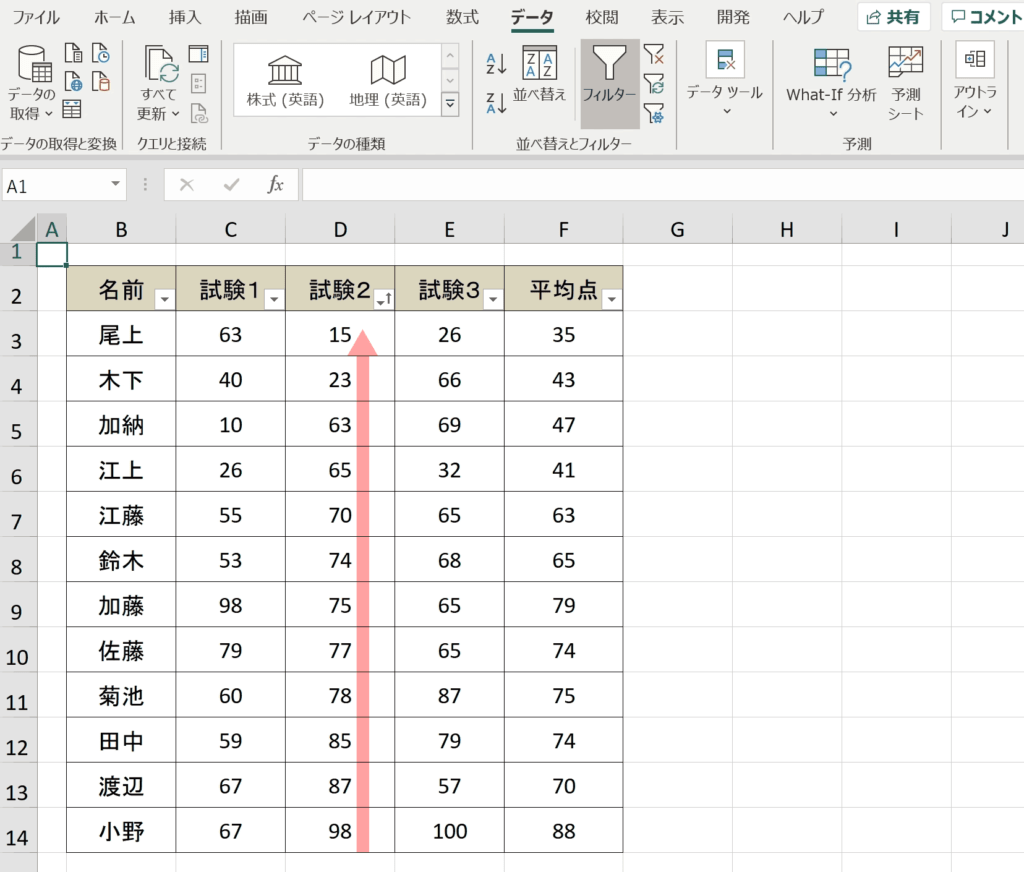Select column H header
The width and height of the screenshot is (1024, 872).
click(787, 230)
